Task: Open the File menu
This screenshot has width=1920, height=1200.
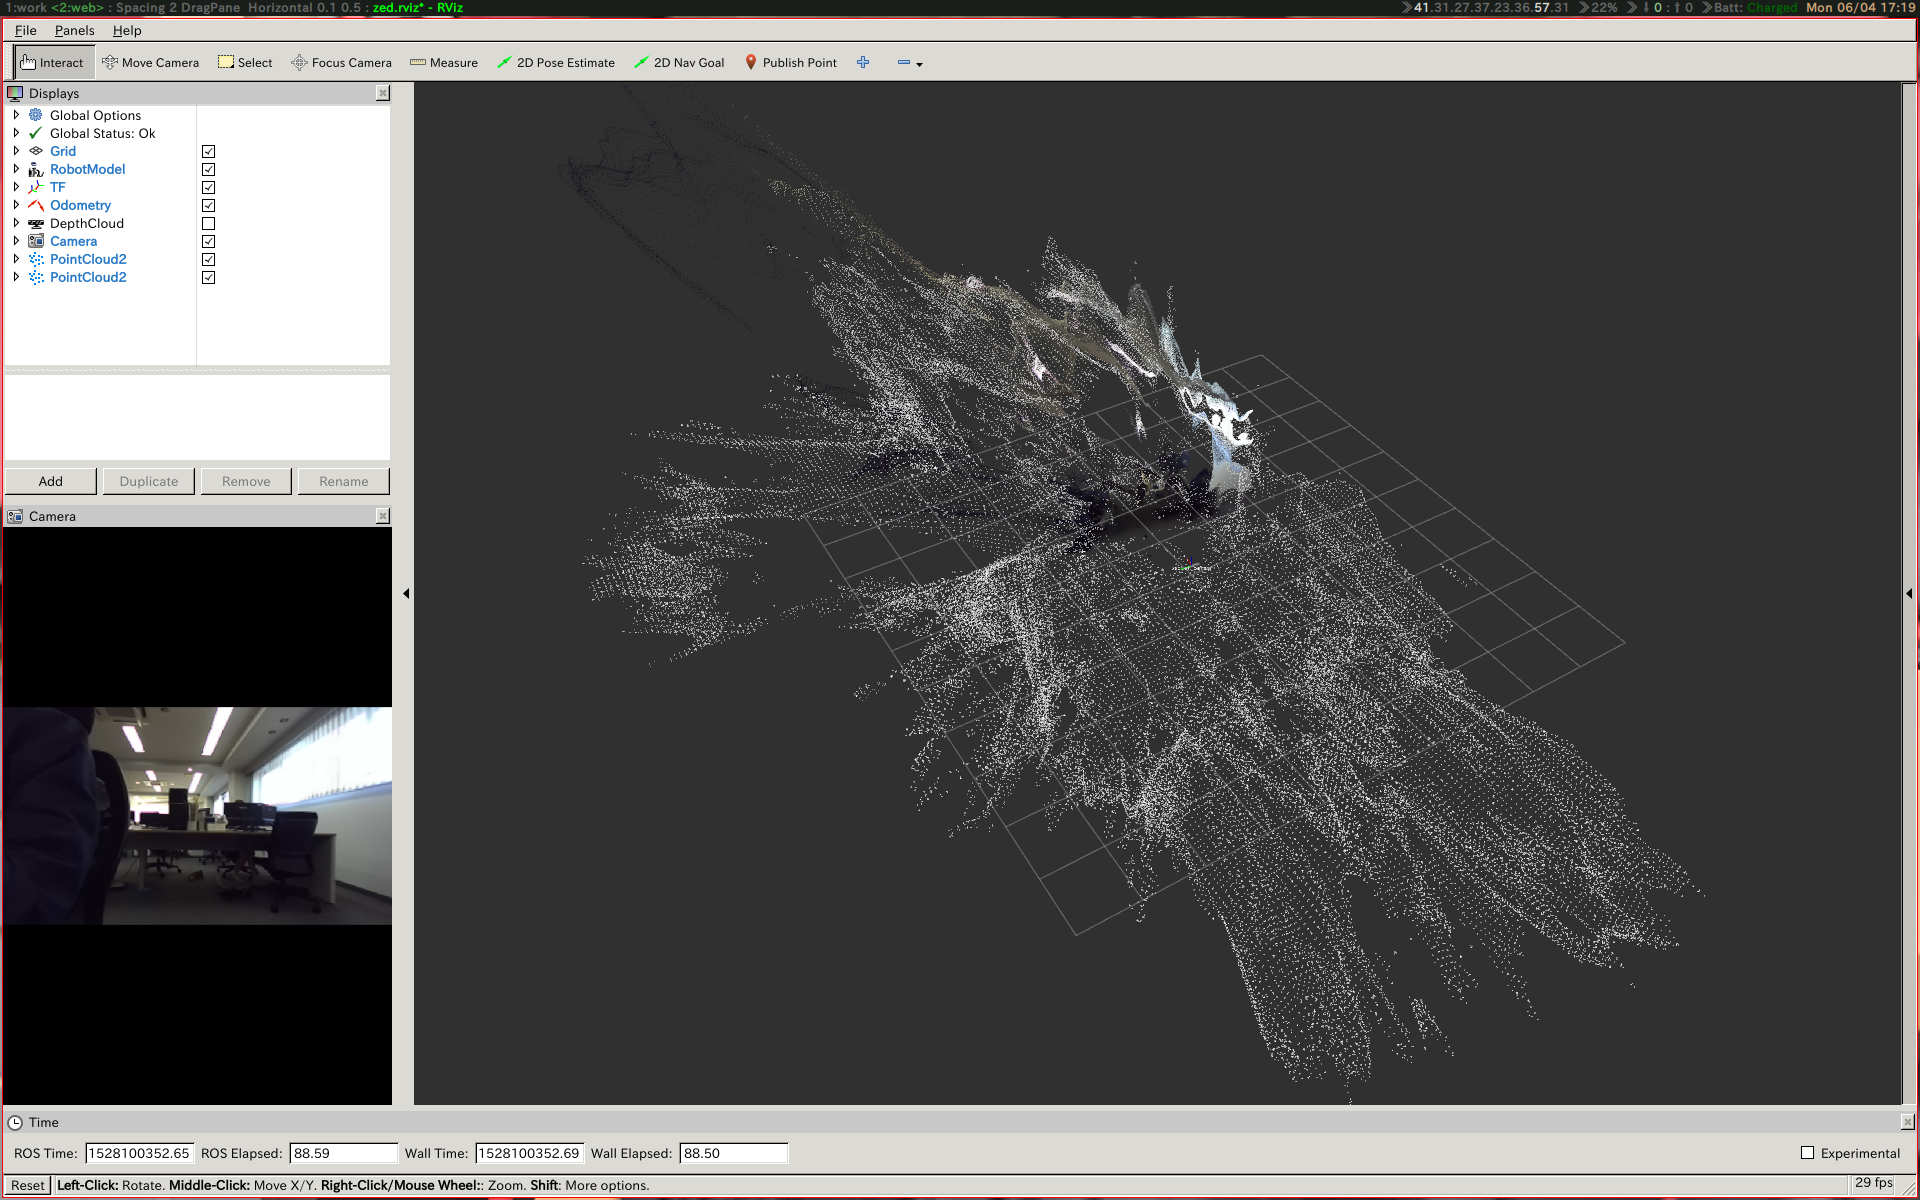Action: pos(25,30)
